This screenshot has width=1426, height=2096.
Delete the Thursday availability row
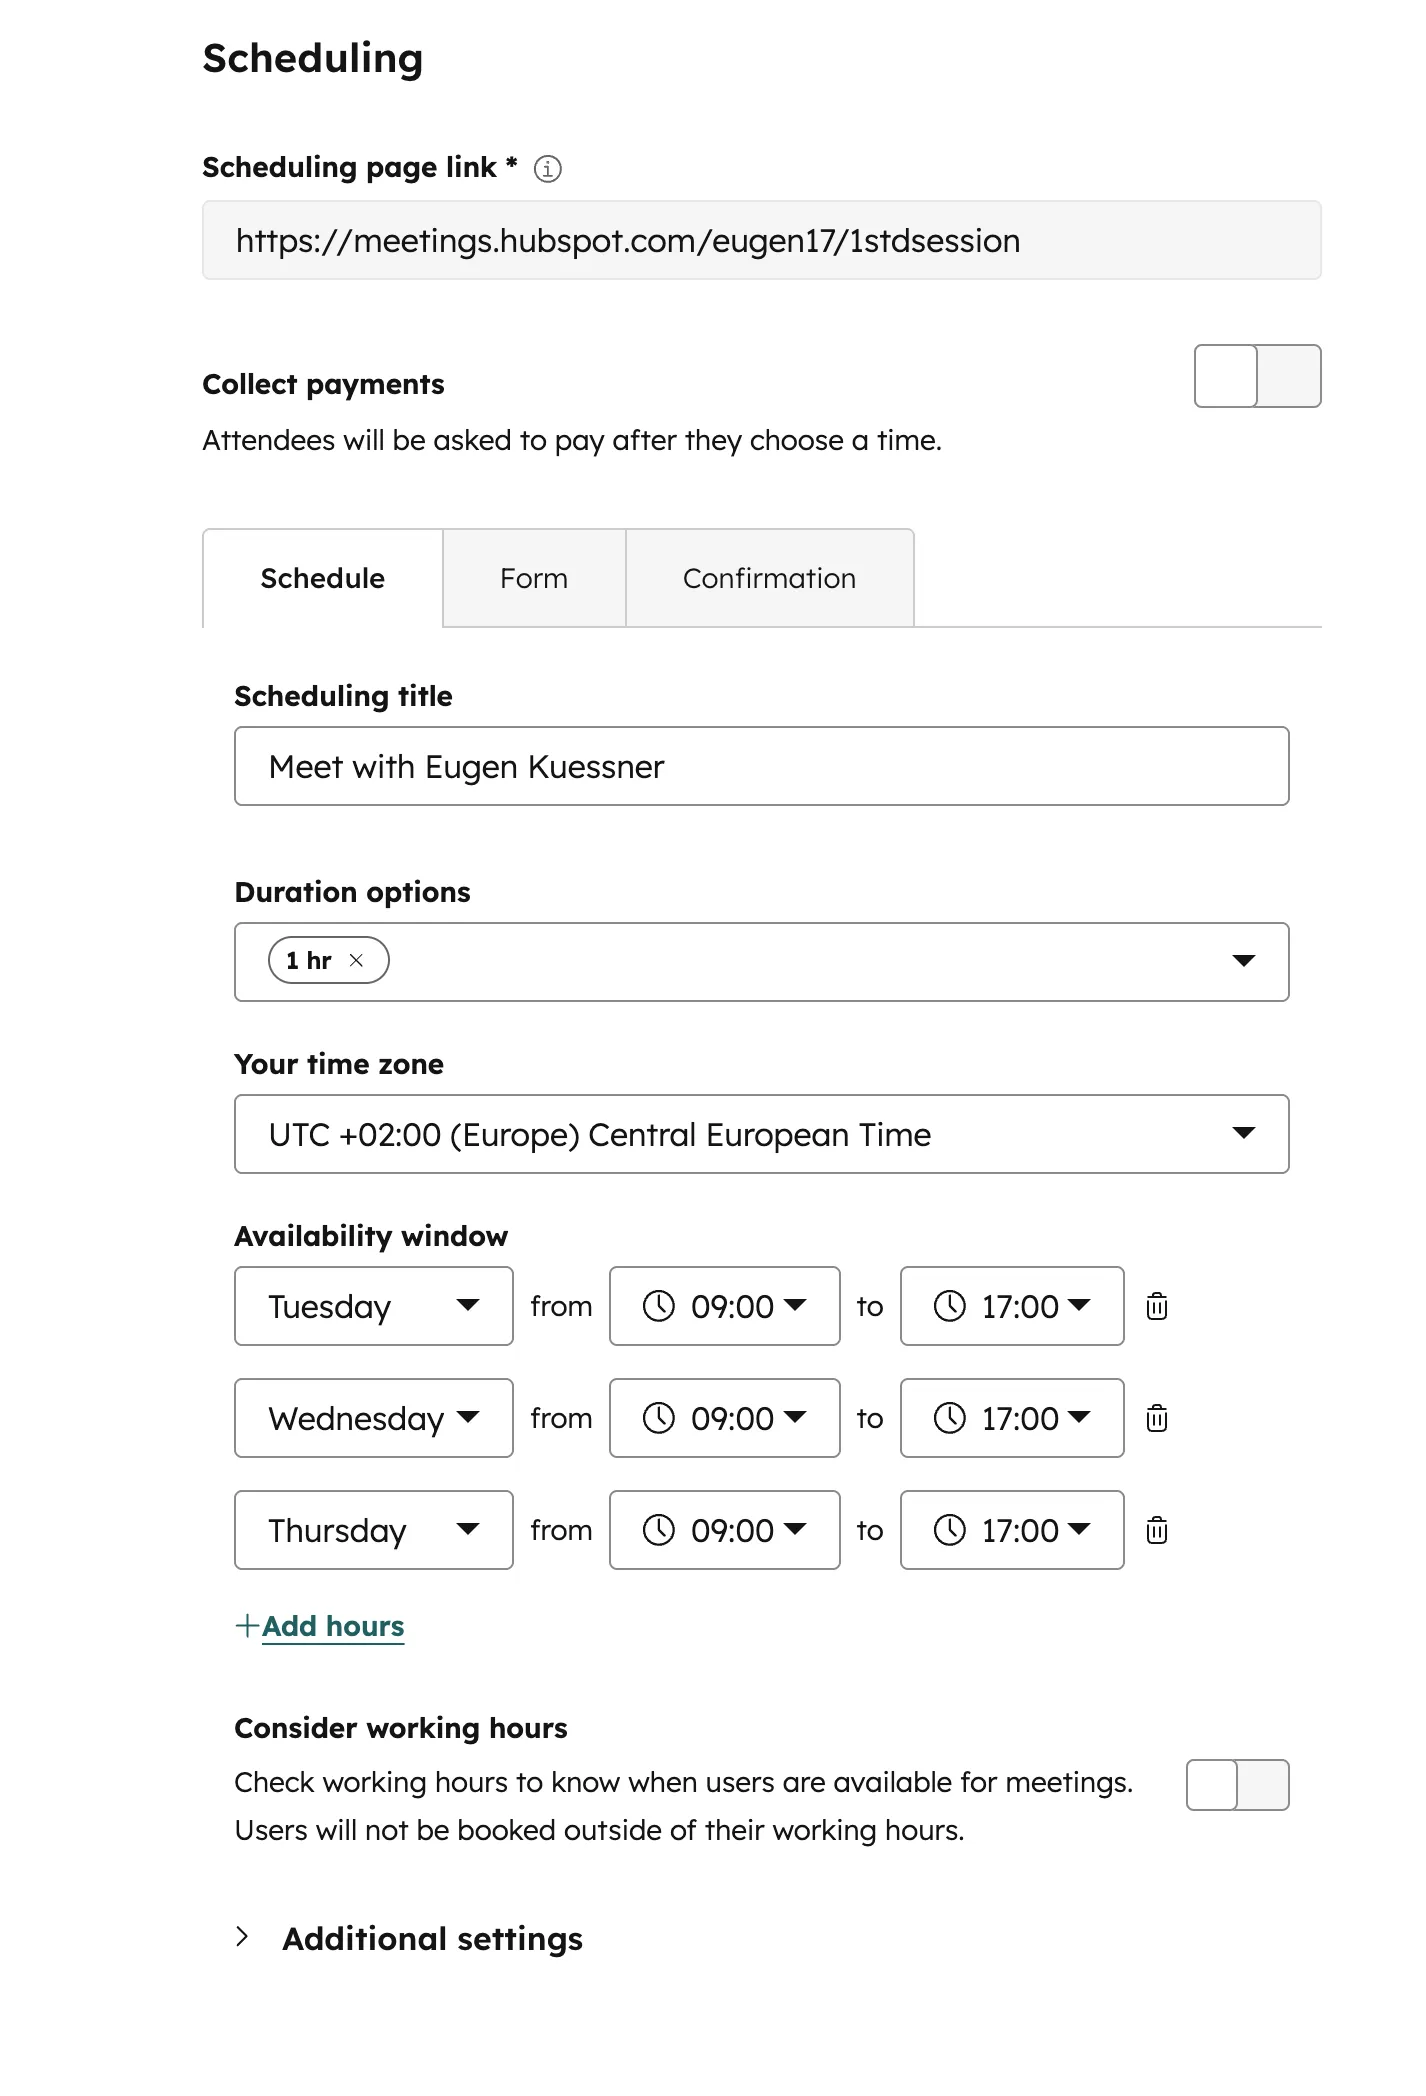tap(1157, 1530)
